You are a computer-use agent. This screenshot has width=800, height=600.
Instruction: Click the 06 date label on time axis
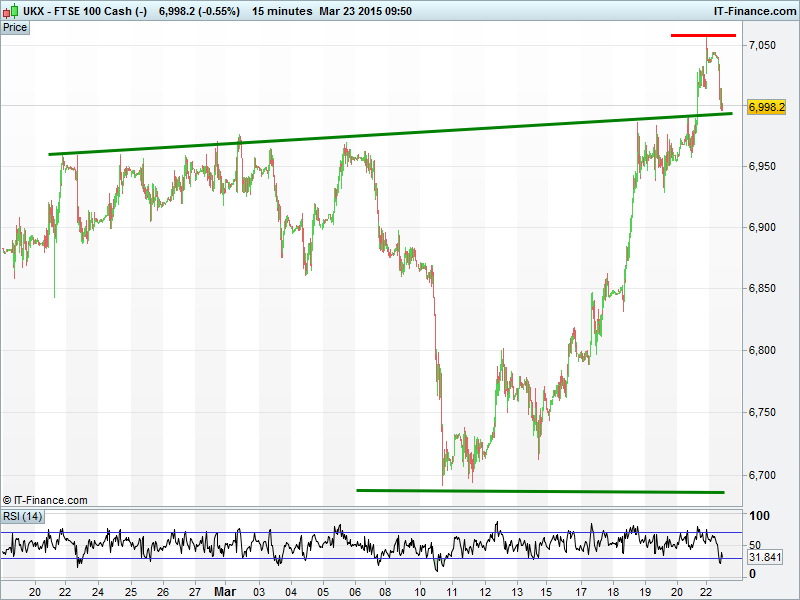(x=355, y=592)
